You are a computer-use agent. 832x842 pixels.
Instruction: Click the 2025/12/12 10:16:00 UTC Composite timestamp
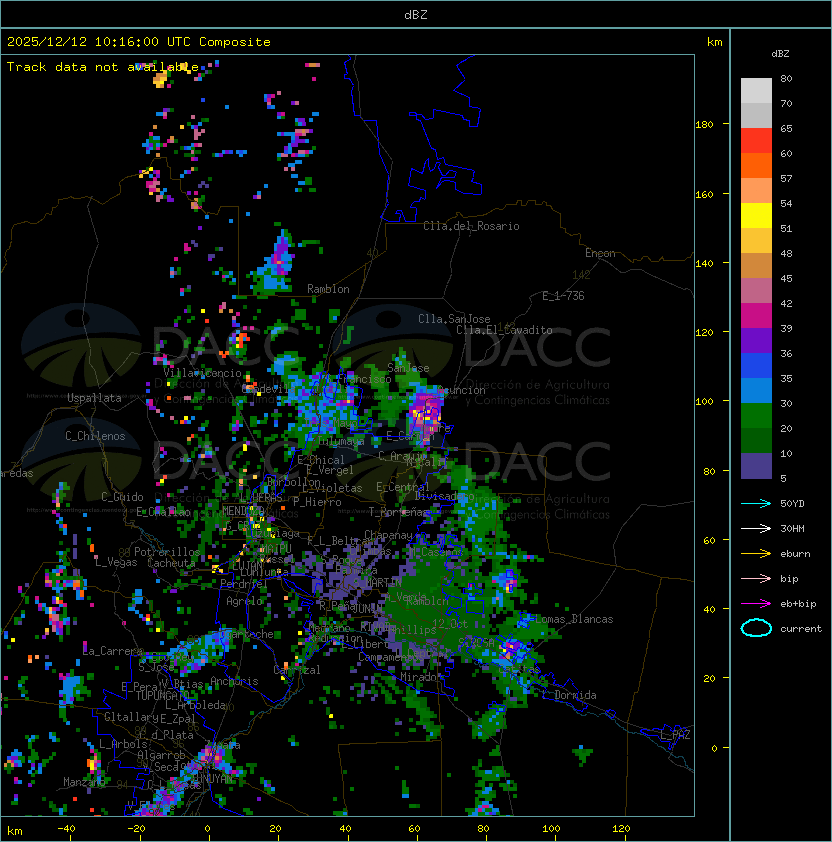[139, 42]
